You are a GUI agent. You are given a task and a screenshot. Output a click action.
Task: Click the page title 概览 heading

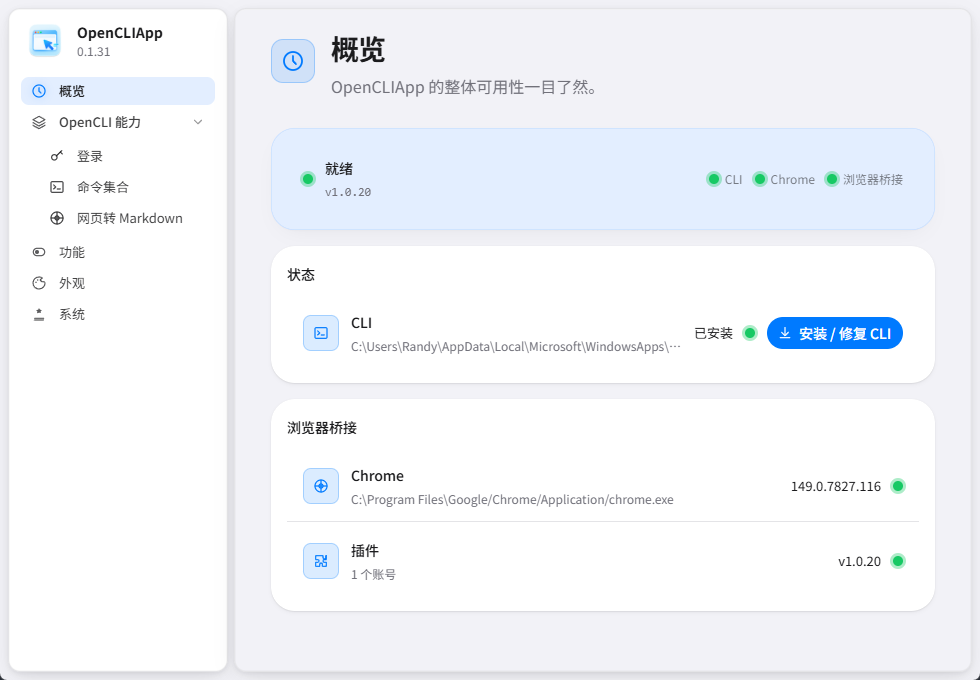pos(358,50)
